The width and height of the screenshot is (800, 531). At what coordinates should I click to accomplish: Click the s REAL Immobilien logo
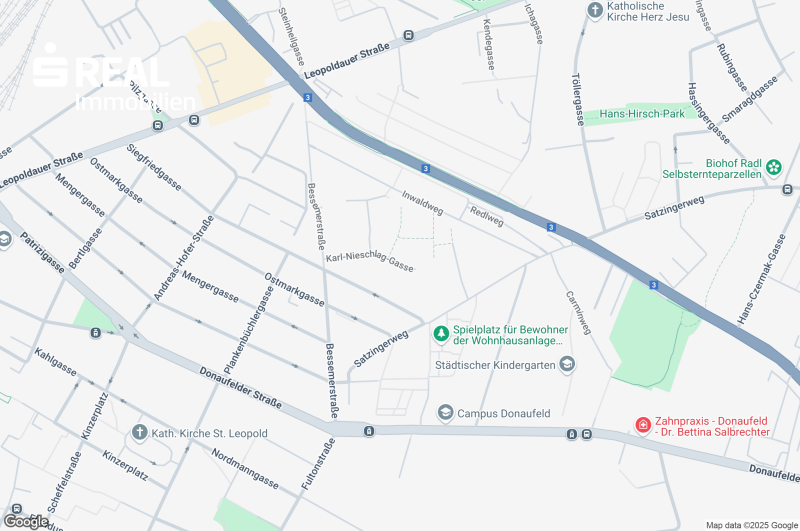pos(113,77)
